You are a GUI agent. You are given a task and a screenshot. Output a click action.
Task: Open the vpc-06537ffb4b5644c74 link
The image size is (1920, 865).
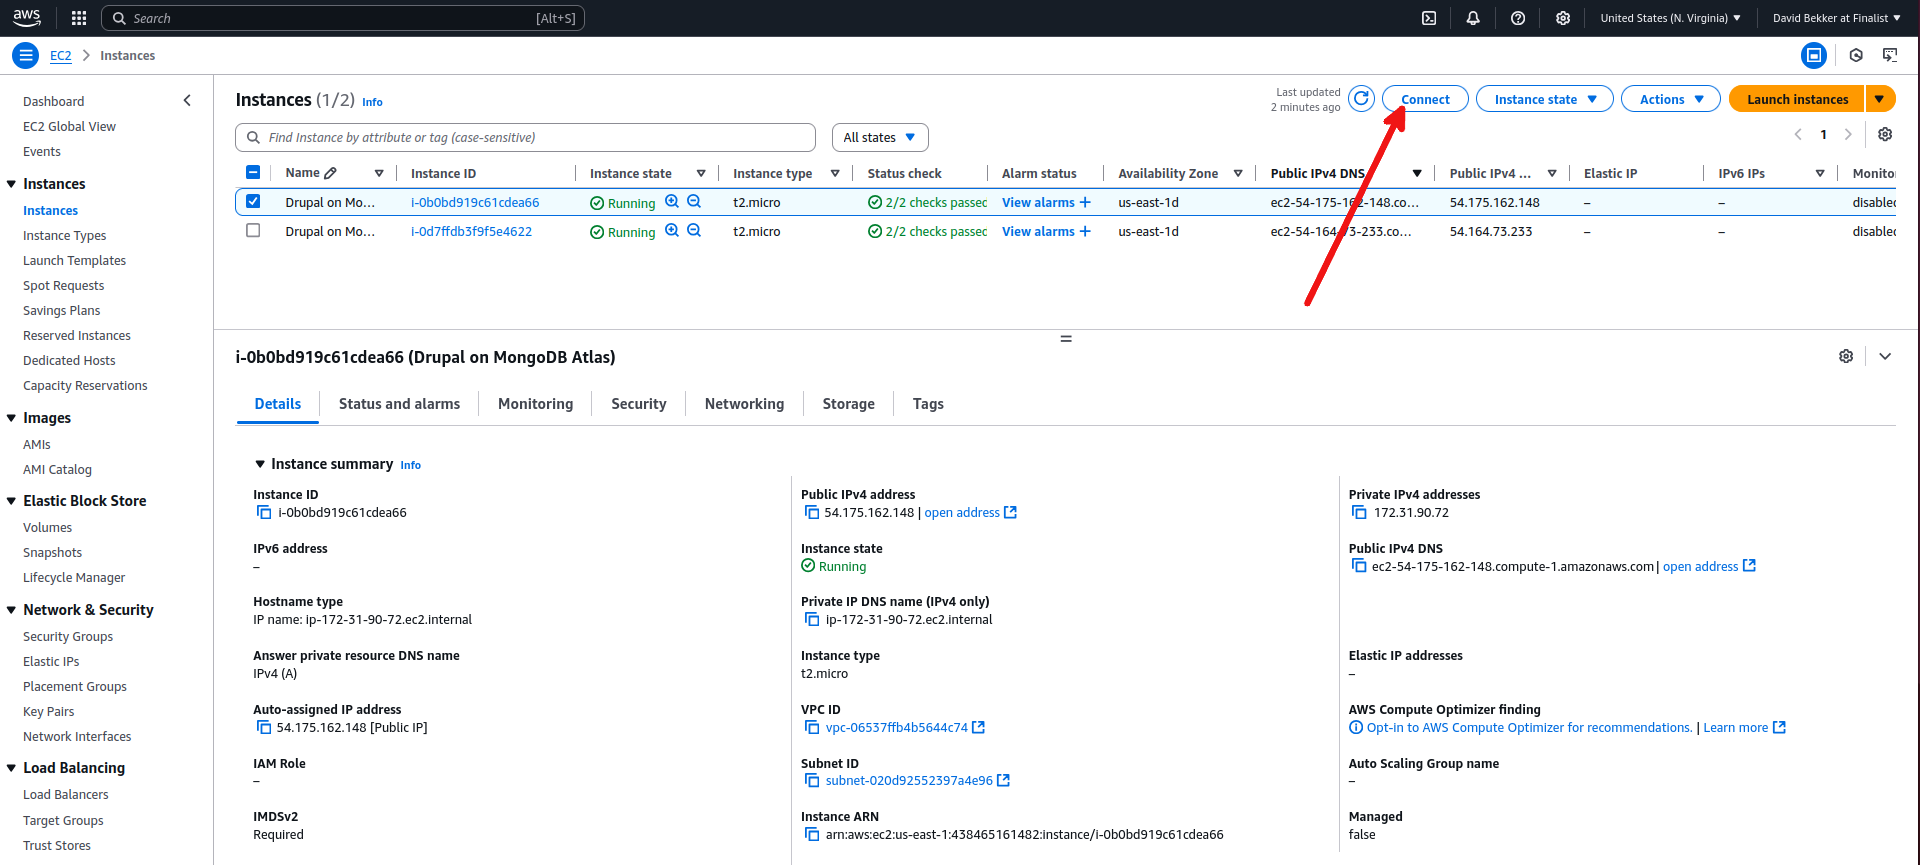click(897, 728)
